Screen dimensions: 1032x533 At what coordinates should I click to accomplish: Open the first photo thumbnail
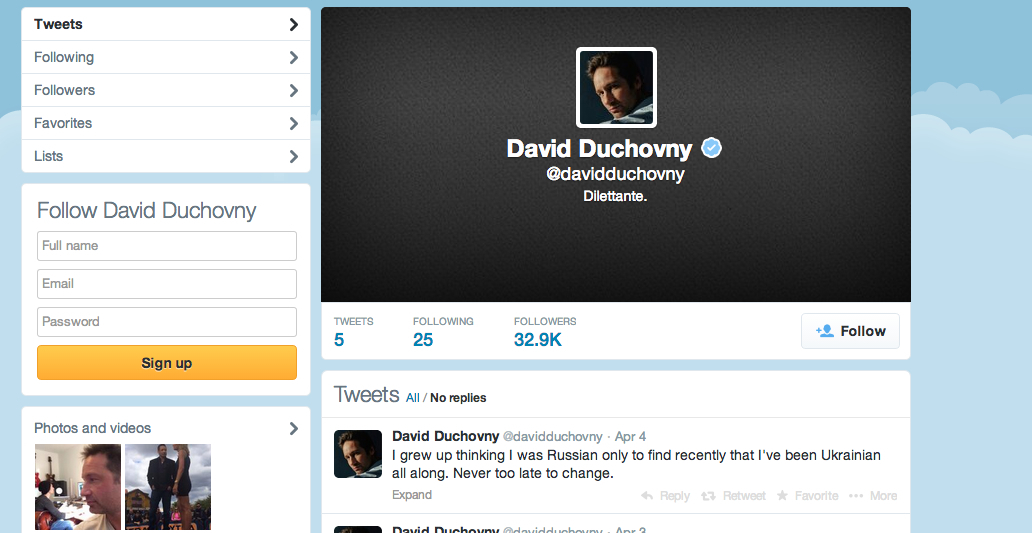78,487
